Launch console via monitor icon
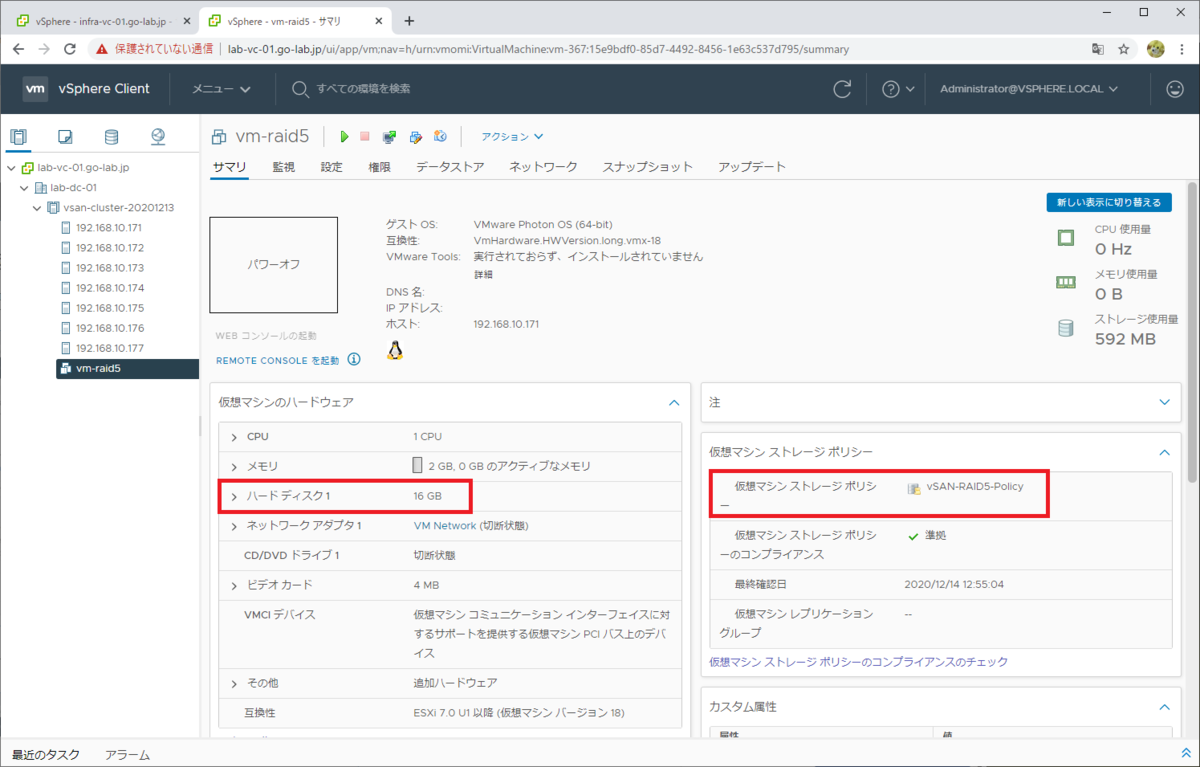Image resolution: width=1200 pixels, height=767 pixels. (x=390, y=137)
